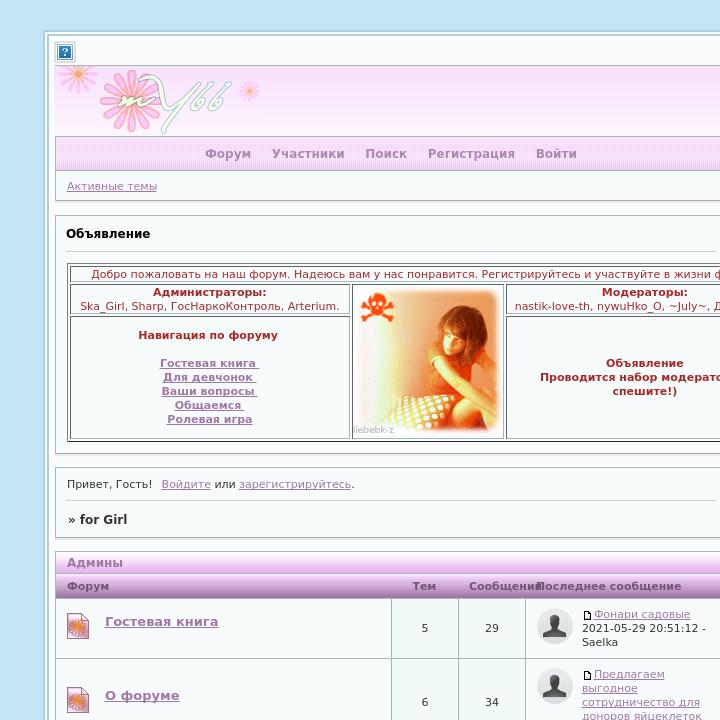720x720 pixels.
Task: Click the avatar beside Фонари садовые post
Action: click(x=555, y=626)
